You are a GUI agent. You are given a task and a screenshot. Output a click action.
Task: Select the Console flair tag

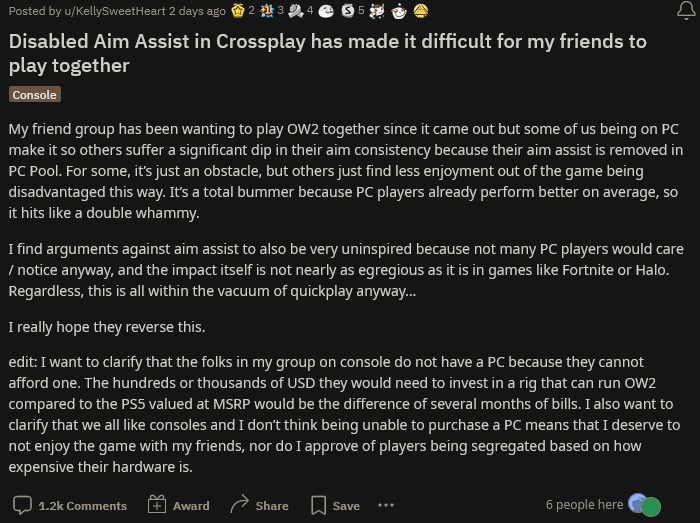35,94
